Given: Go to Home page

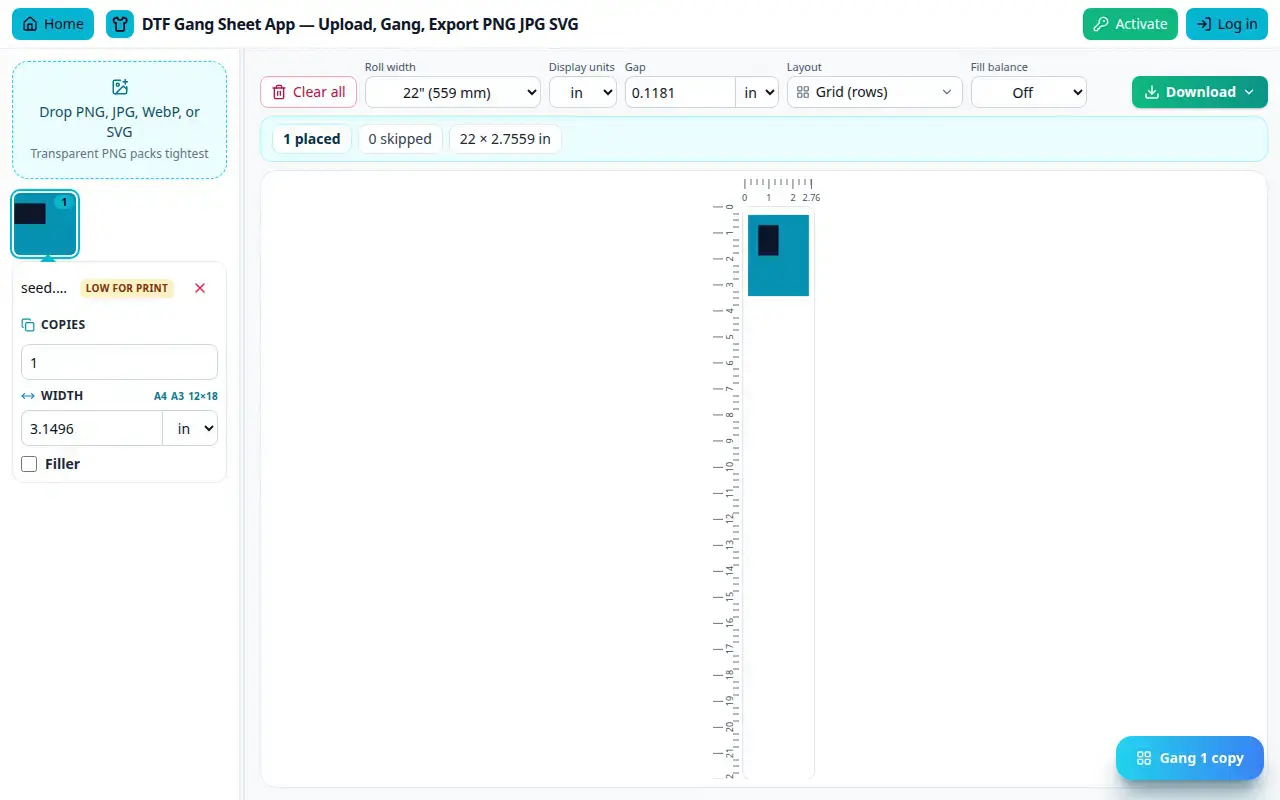Looking at the screenshot, I should click(53, 24).
